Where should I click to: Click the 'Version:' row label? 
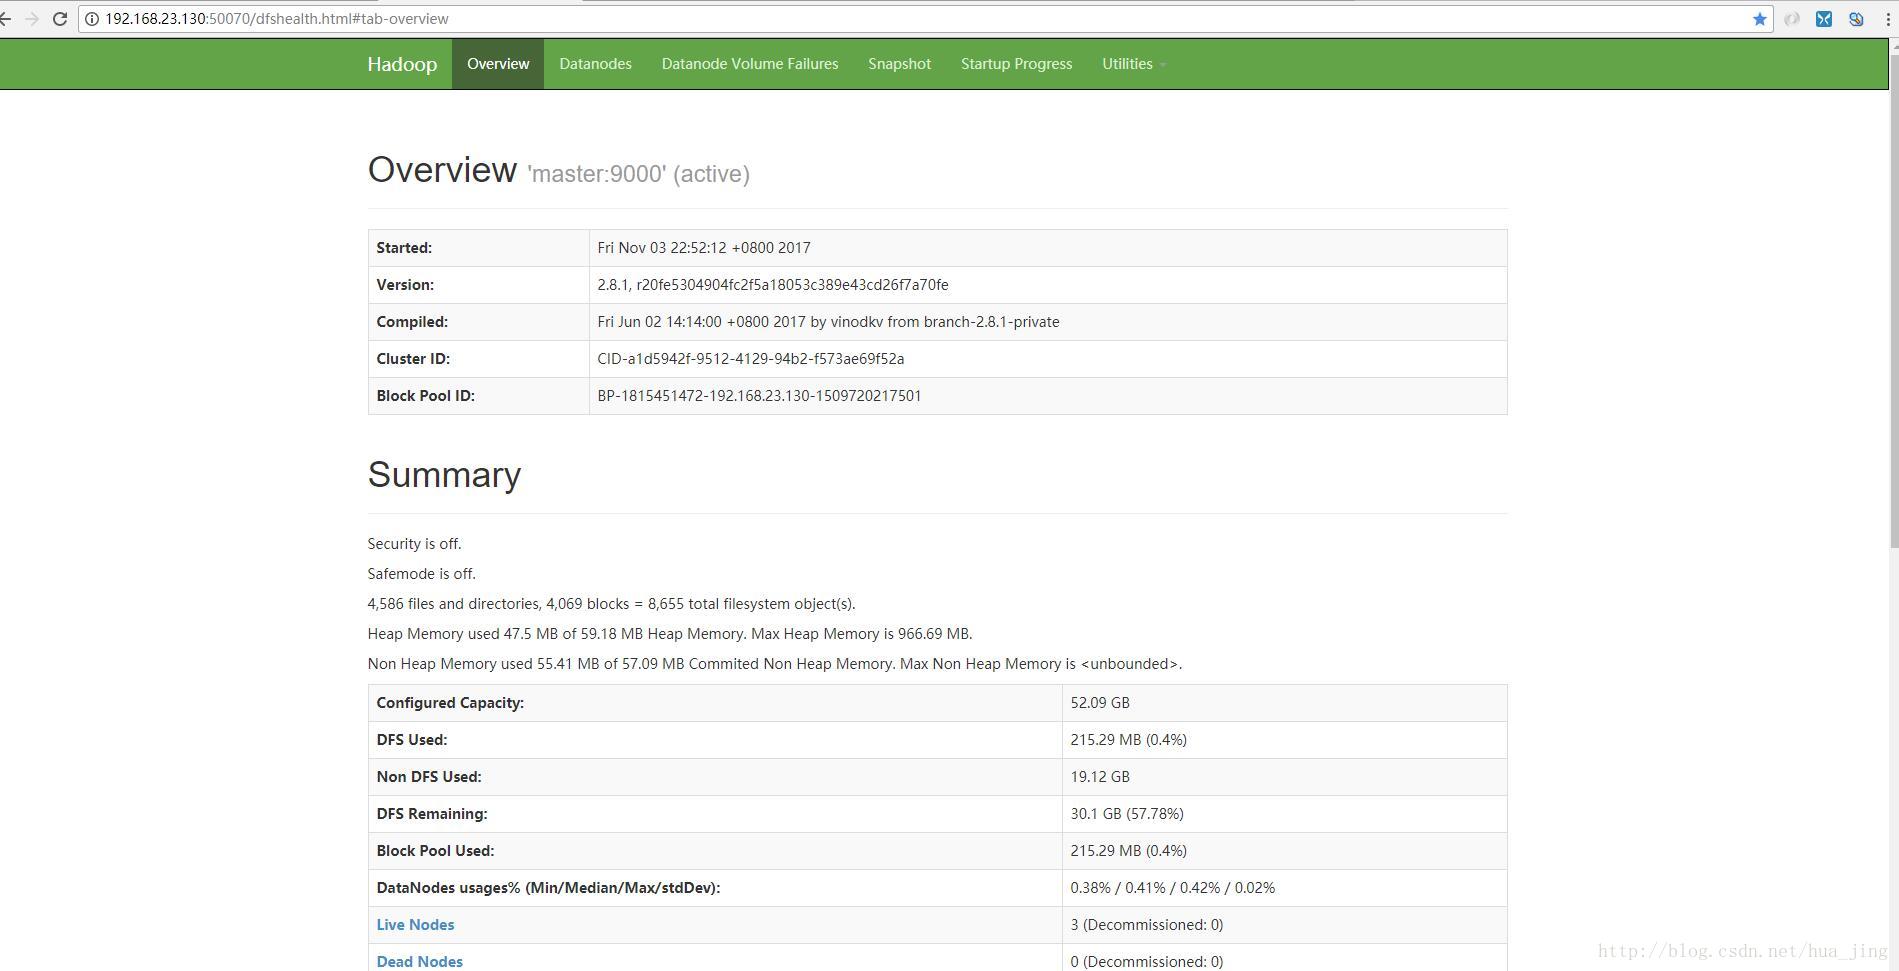tap(405, 285)
